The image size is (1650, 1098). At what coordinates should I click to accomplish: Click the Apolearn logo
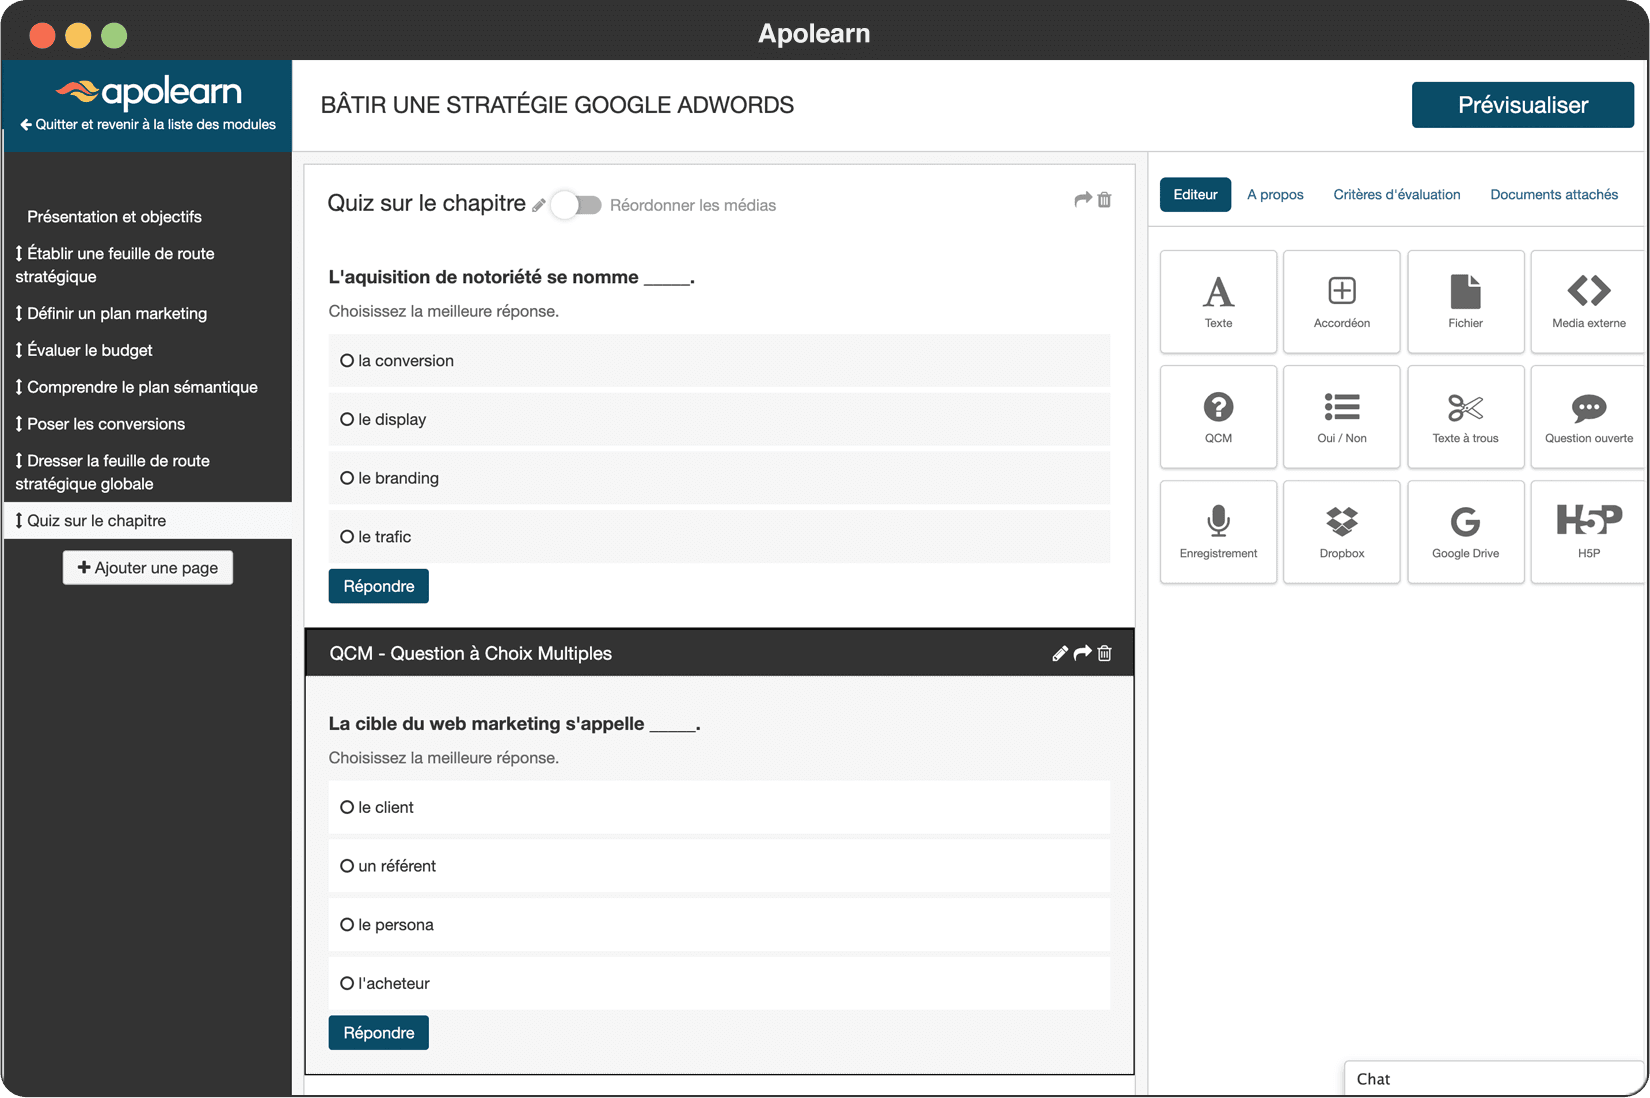tap(148, 92)
